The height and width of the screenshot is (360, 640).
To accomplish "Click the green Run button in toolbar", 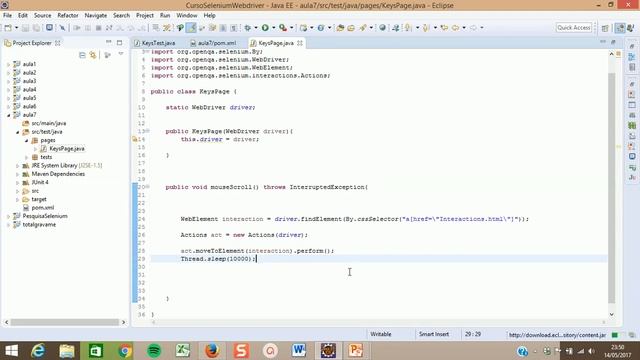I will [265, 28].
